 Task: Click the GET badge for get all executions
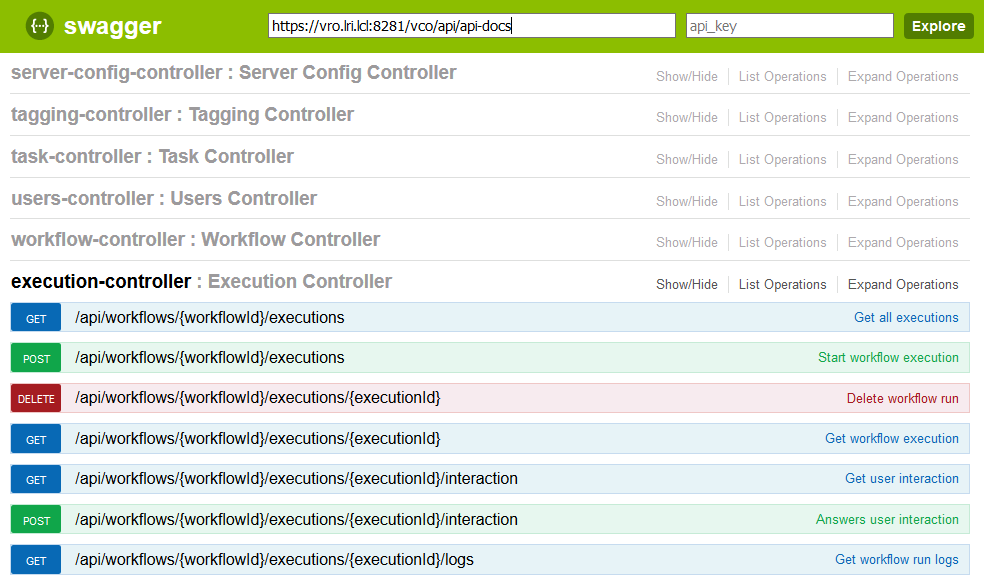tap(35, 317)
